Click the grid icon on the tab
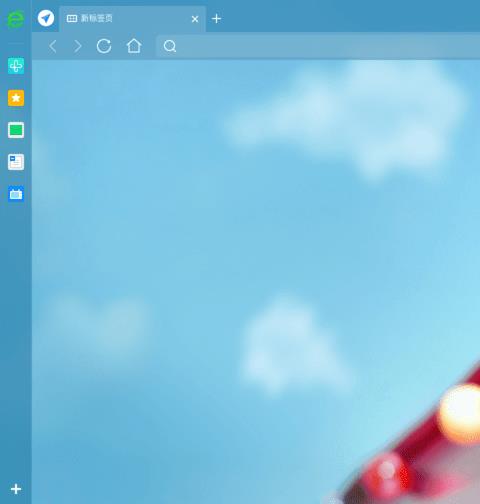 click(72, 18)
